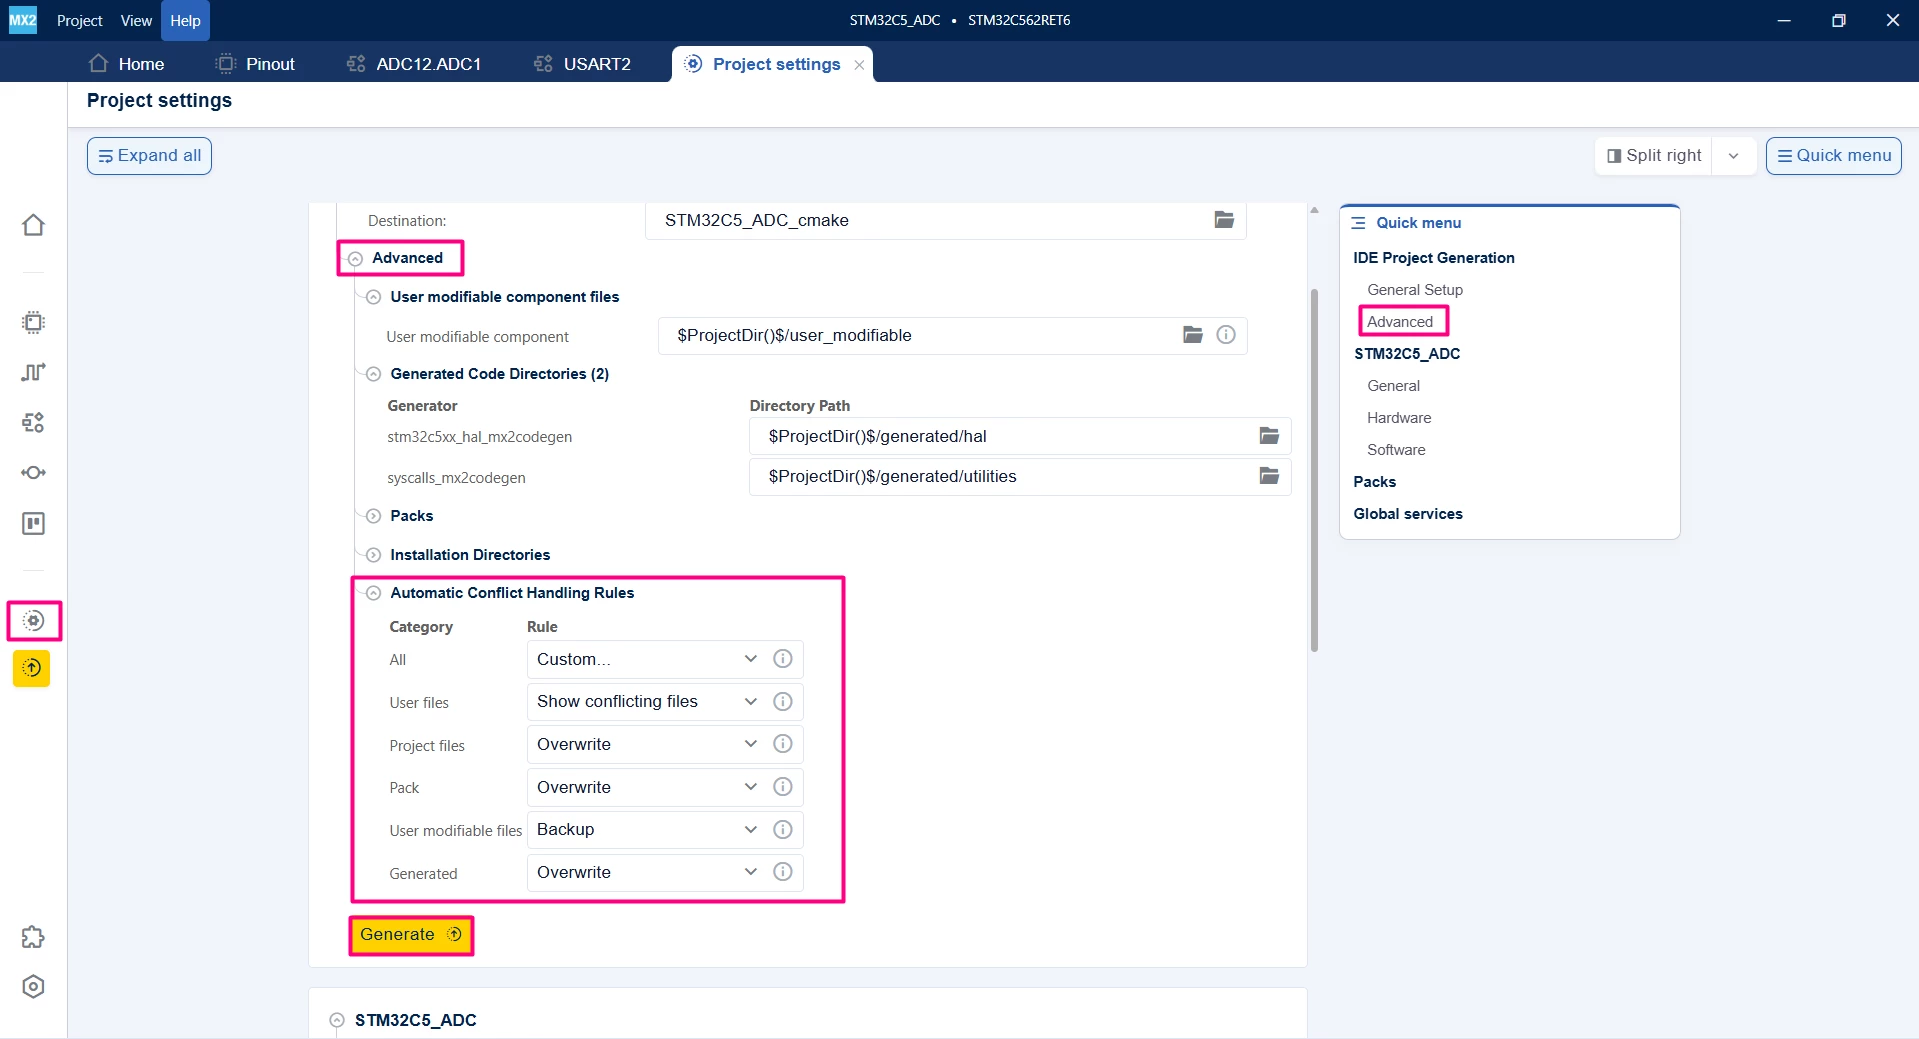Viewport: 1919px width, 1039px height.
Task: Click the Expand all button
Action: (149, 156)
